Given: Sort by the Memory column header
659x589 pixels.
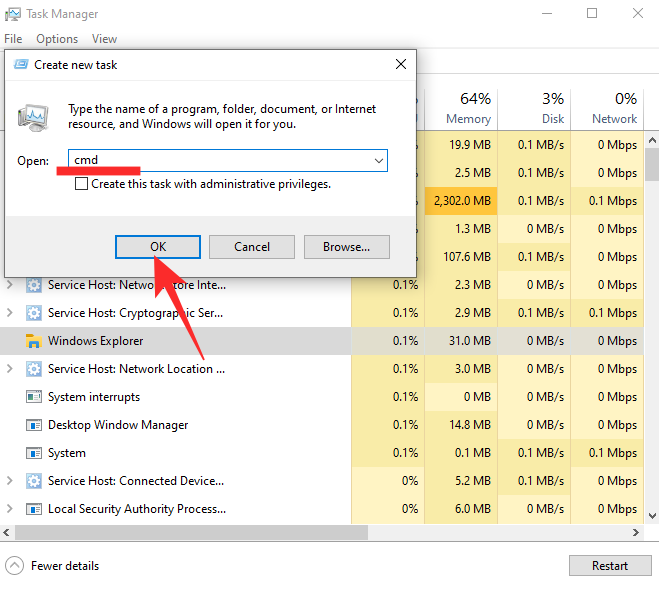Looking at the screenshot, I should click(461, 108).
